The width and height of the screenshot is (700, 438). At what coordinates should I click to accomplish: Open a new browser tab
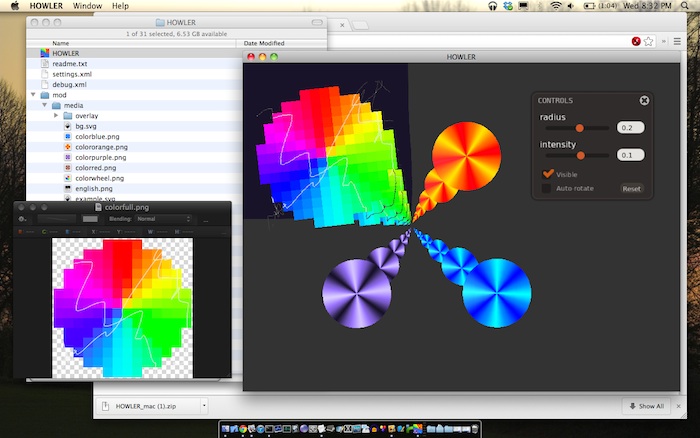[x=360, y=25]
